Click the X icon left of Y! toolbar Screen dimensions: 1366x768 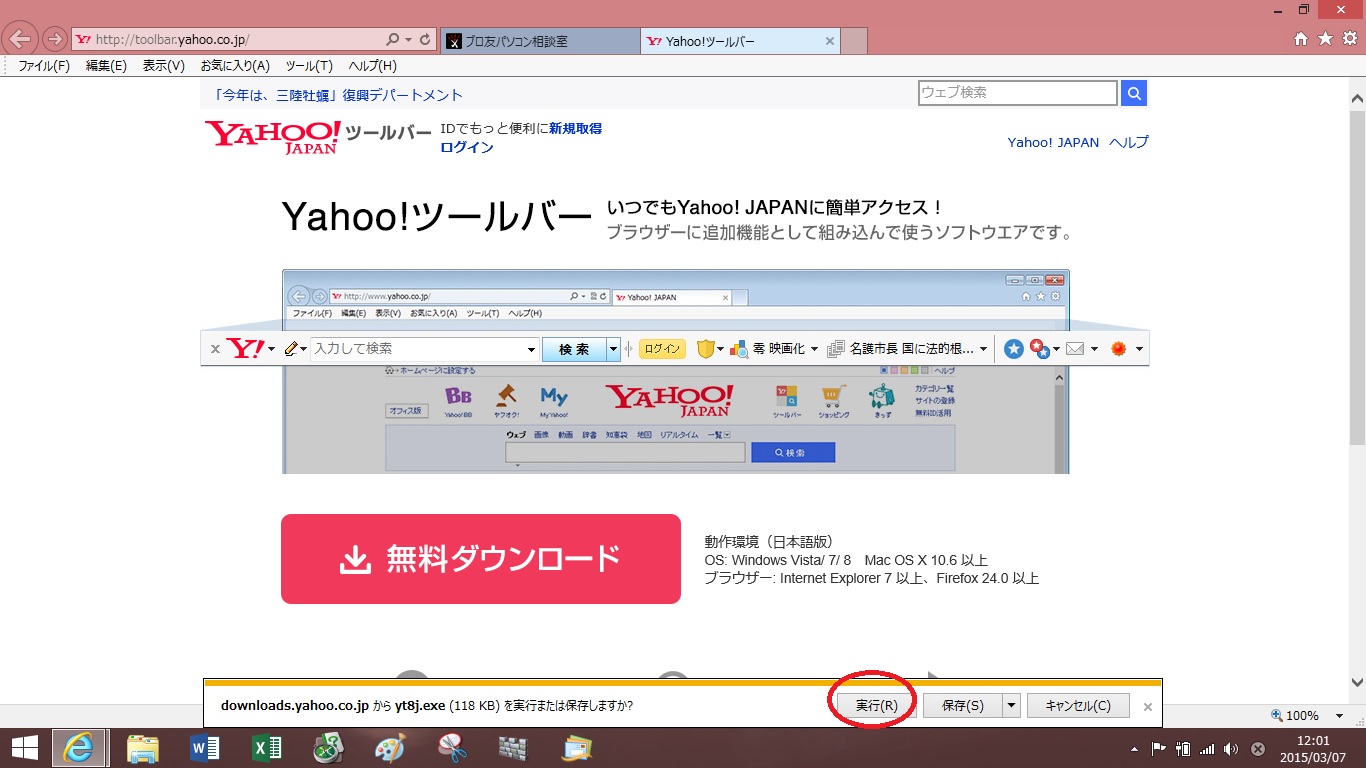(x=215, y=350)
